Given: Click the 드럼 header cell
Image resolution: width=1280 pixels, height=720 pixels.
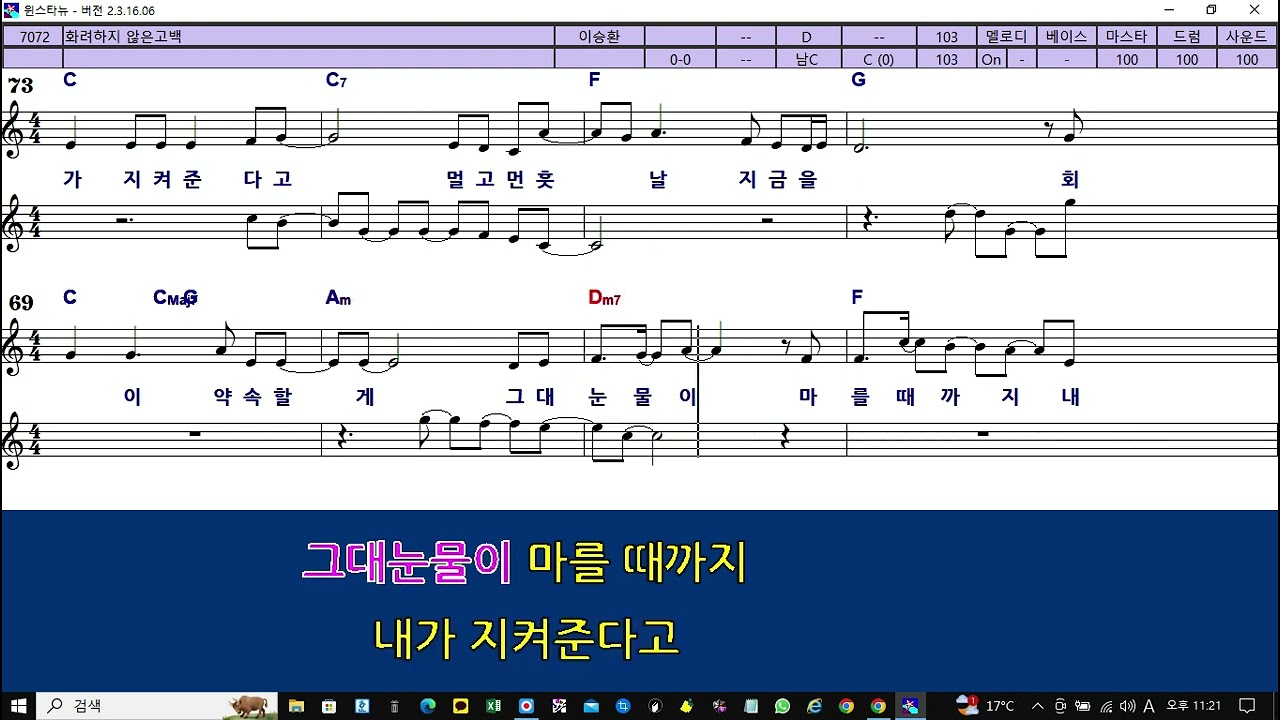Looking at the screenshot, I should point(1186,36).
